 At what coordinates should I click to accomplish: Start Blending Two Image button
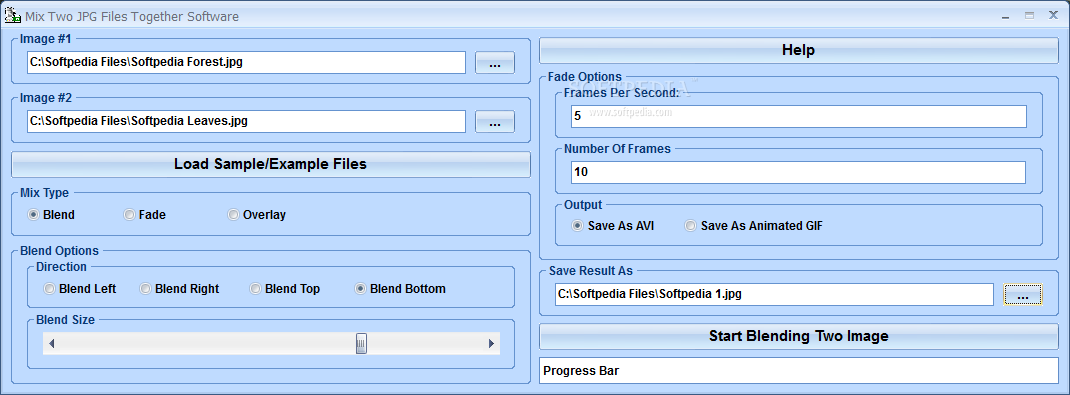798,336
